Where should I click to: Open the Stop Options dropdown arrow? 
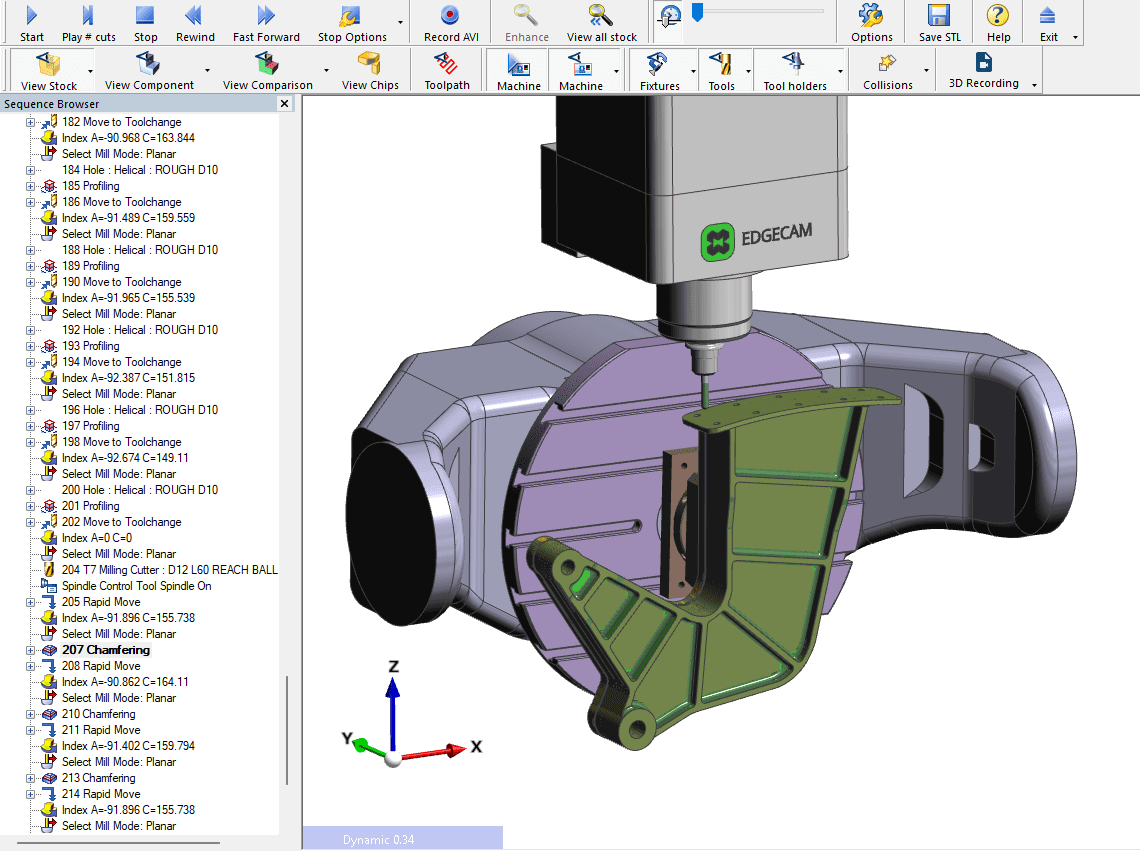(x=400, y=22)
